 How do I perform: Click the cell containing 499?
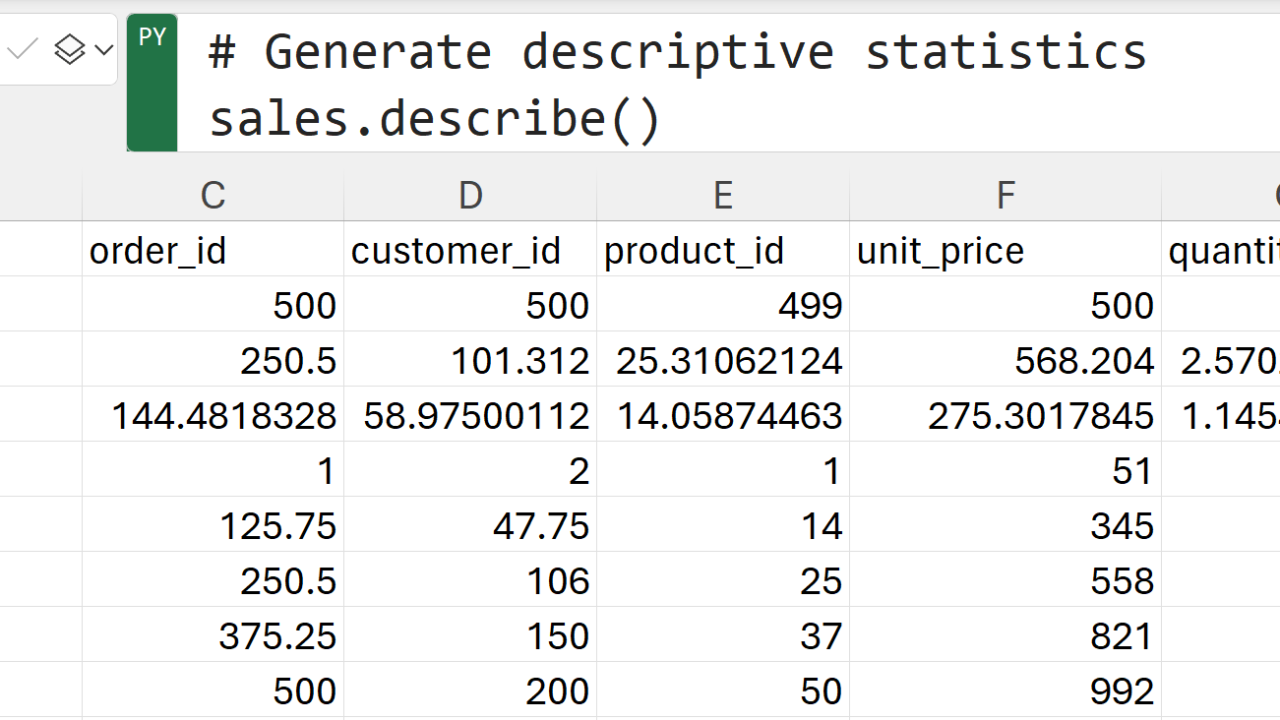pos(723,305)
